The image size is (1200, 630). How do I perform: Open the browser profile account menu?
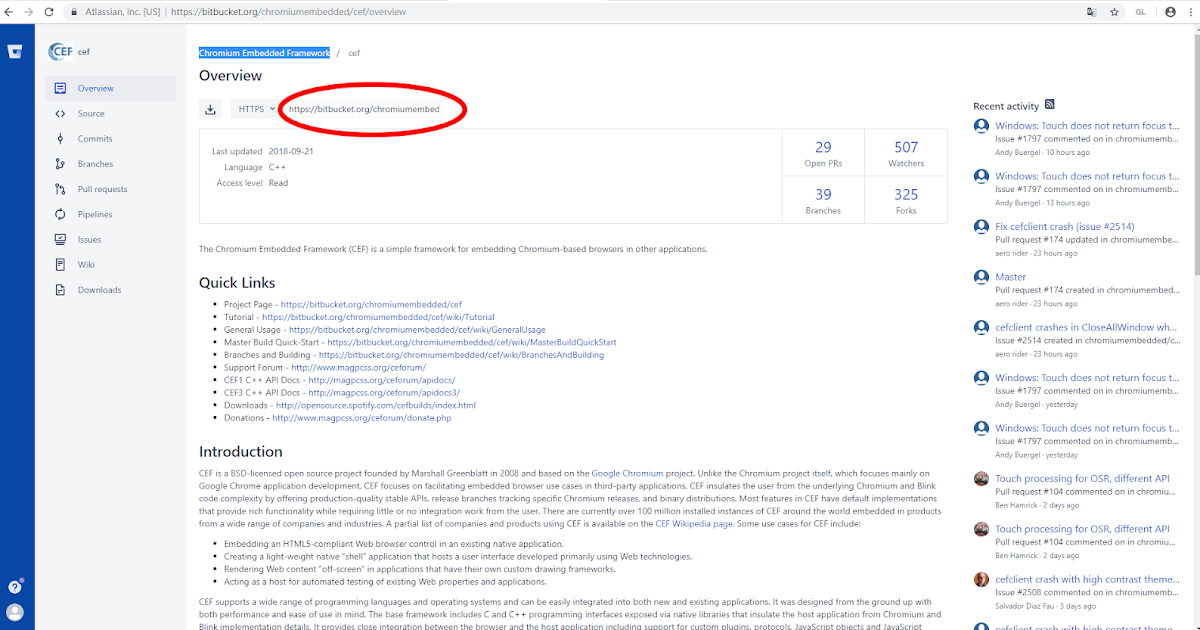1170,11
